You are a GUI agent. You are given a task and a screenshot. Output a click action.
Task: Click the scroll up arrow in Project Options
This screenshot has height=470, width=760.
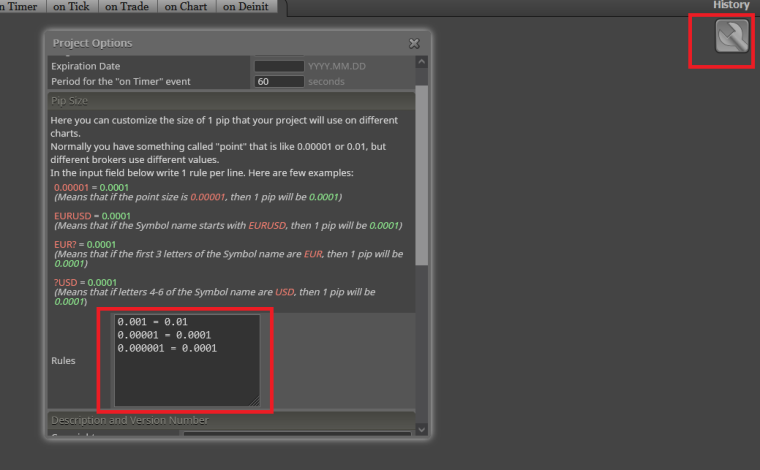(x=421, y=62)
